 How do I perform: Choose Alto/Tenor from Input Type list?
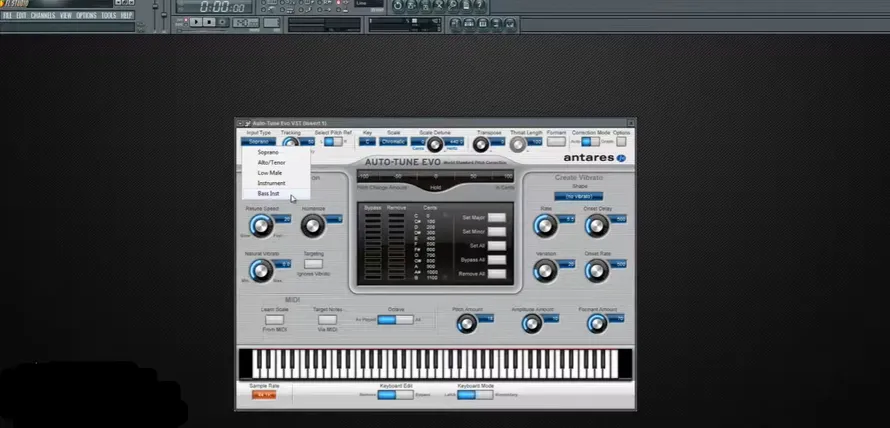pos(276,162)
